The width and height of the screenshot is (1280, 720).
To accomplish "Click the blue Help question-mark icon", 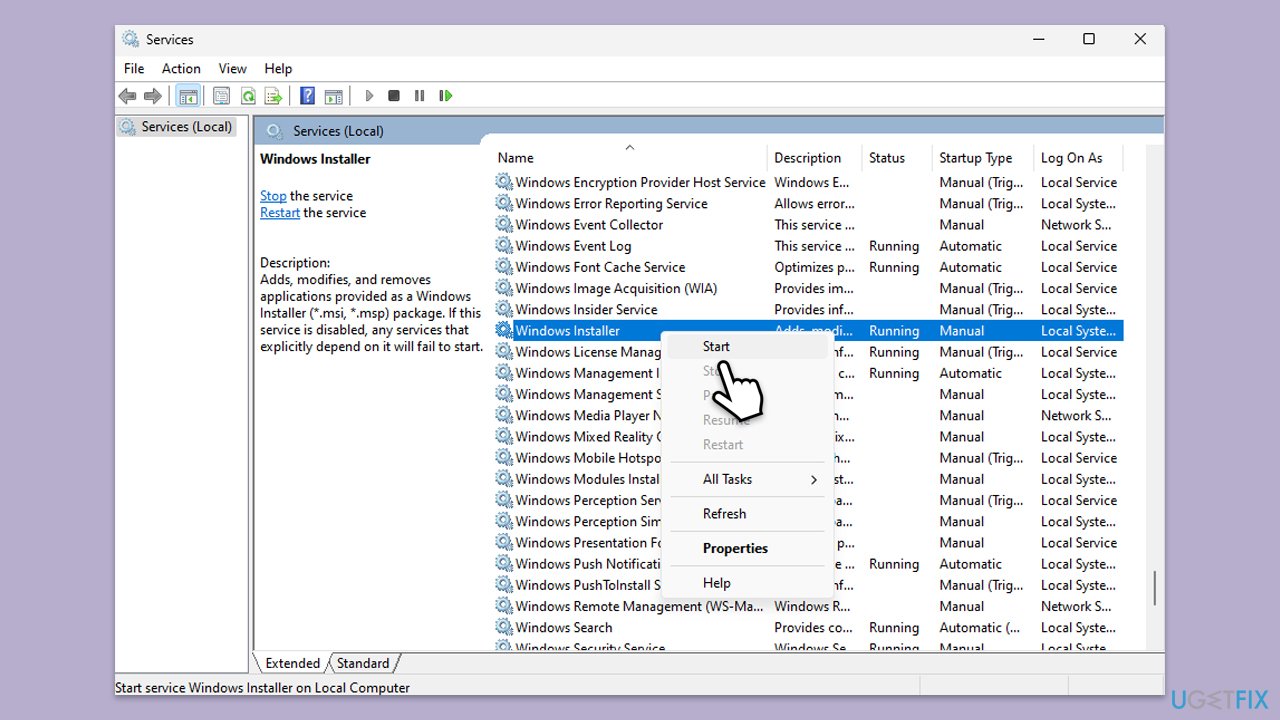I will coord(308,96).
